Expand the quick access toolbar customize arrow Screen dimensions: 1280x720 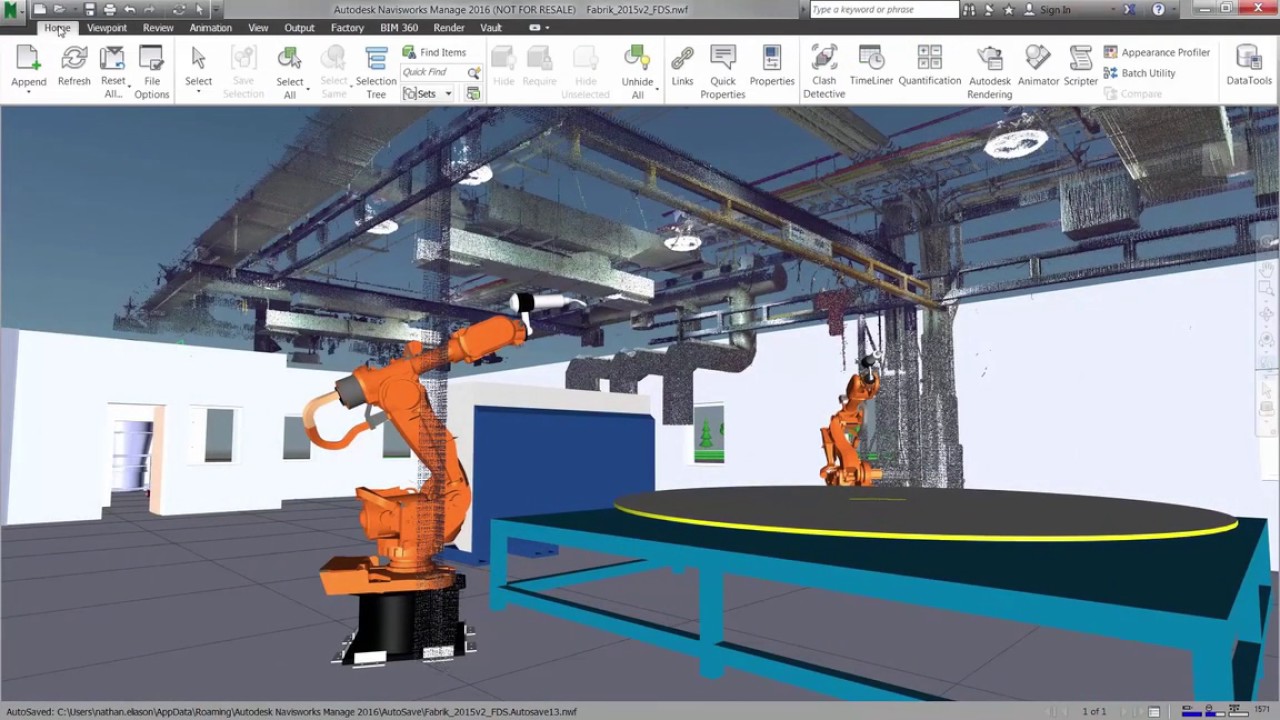pos(216,9)
